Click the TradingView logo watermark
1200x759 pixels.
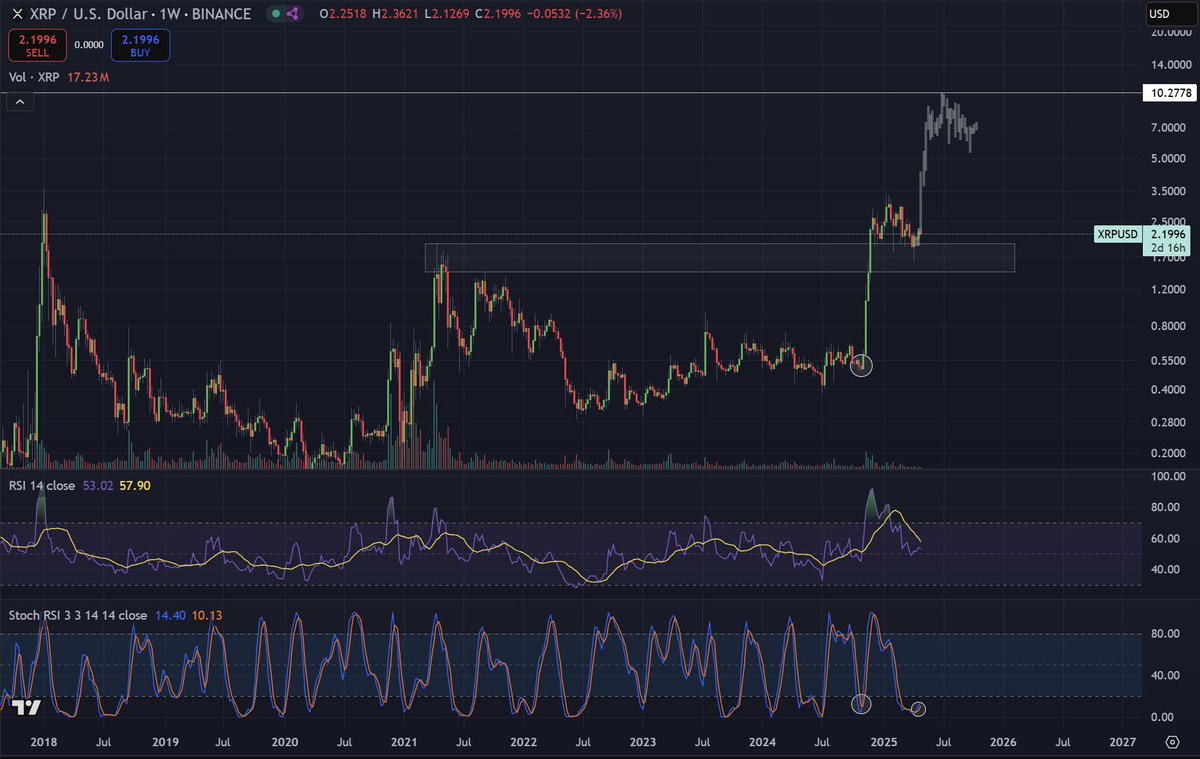coord(28,707)
